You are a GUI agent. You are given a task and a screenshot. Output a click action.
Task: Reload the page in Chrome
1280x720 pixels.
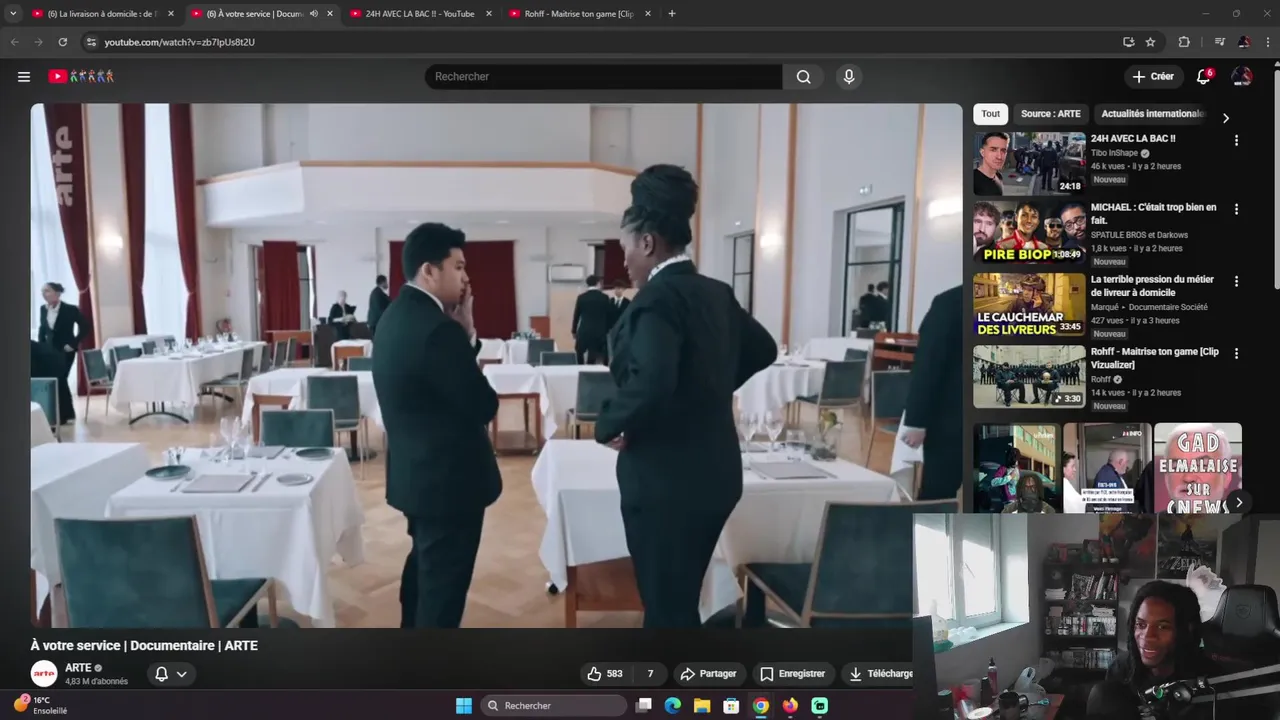point(63,42)
